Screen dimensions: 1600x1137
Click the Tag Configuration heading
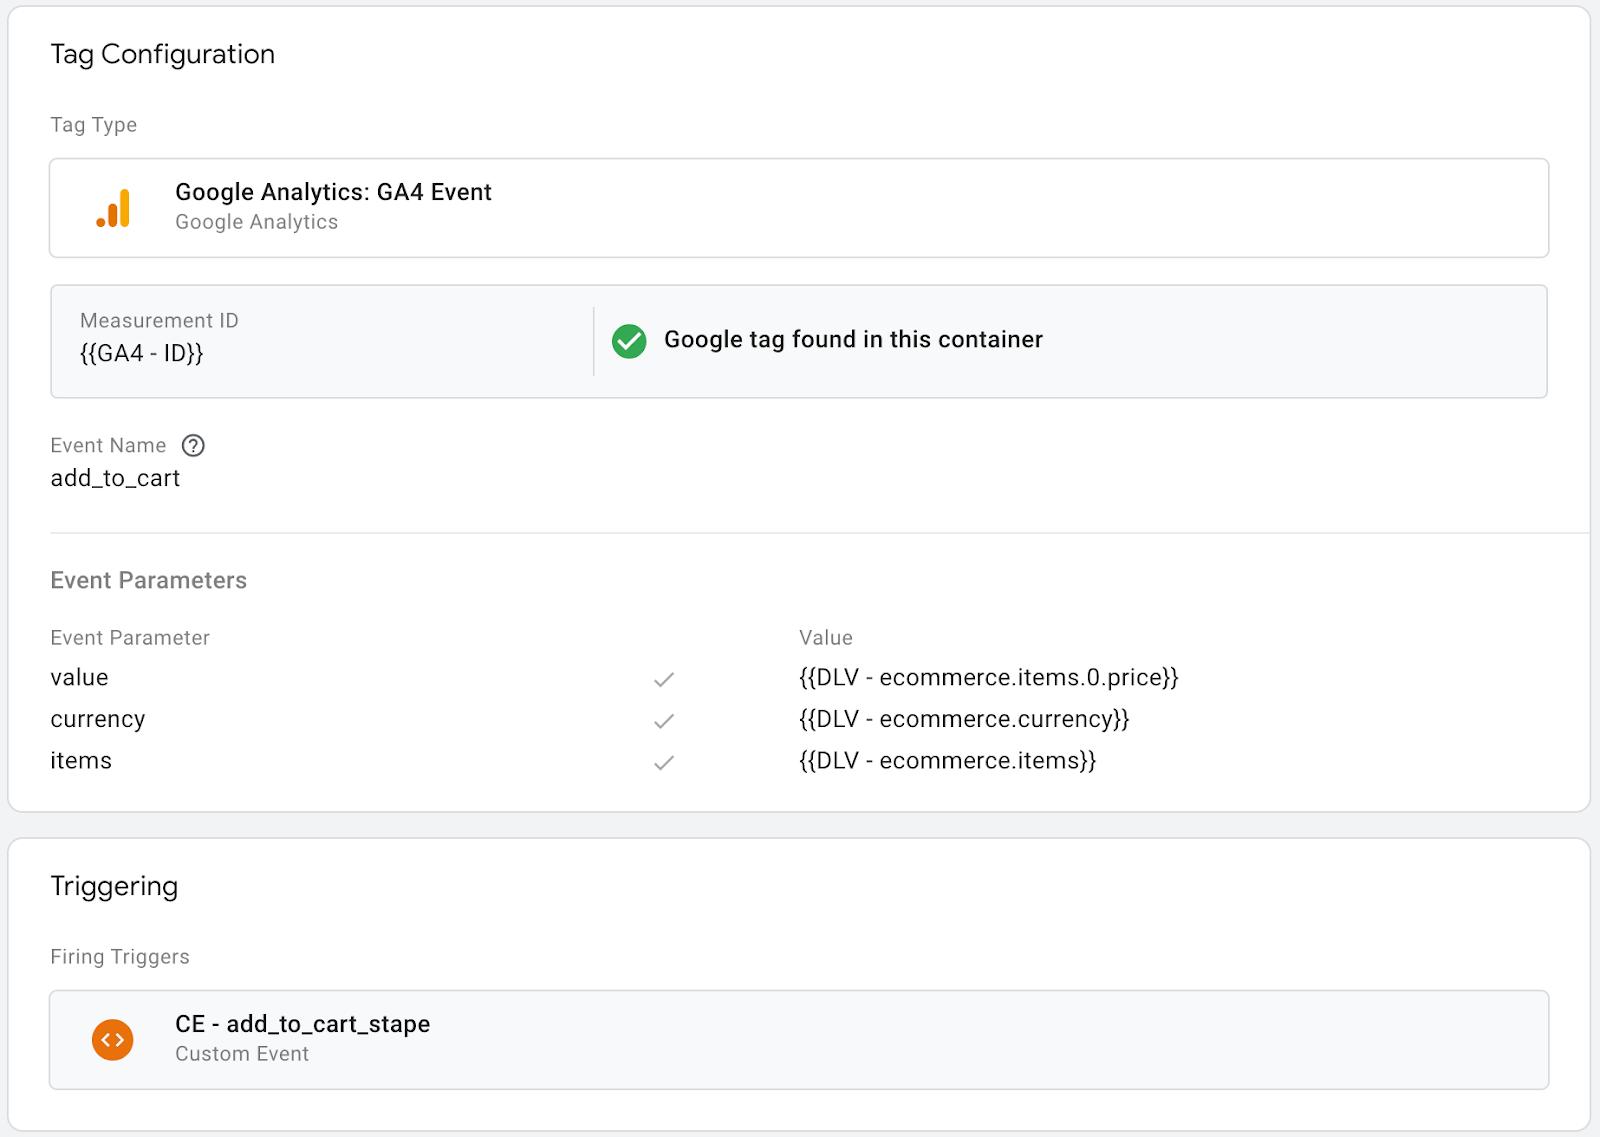tap(163, 54)
